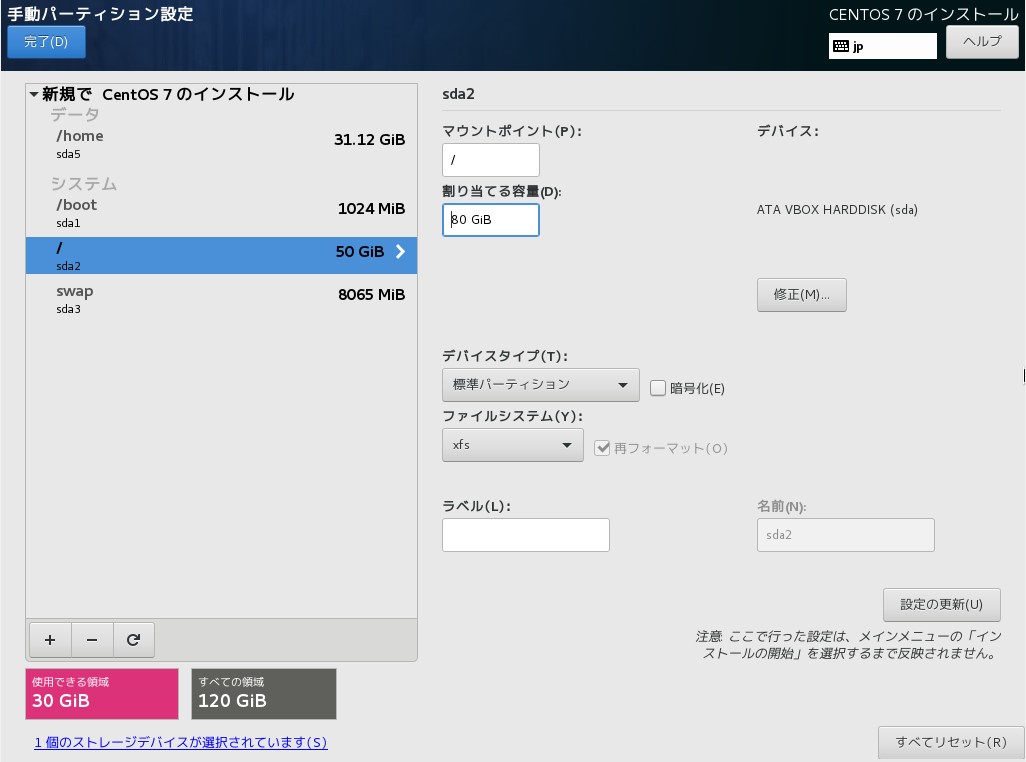
Task: Click the arrow on the selected root partition
Action: [x=400, y=252]
